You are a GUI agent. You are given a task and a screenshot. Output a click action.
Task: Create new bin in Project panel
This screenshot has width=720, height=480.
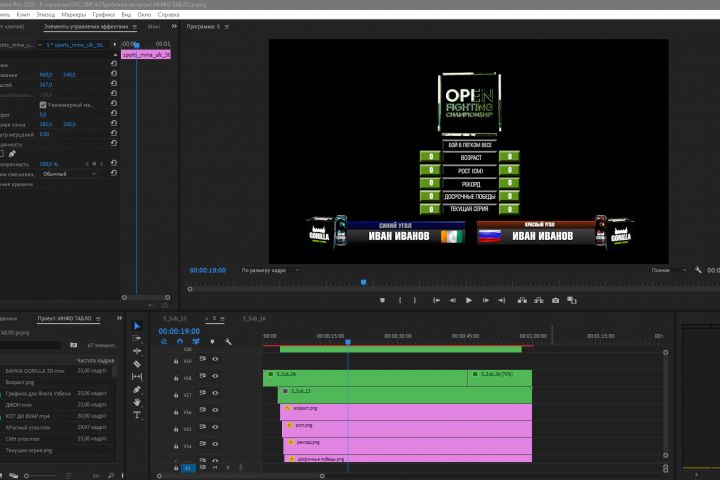(73, 345)
